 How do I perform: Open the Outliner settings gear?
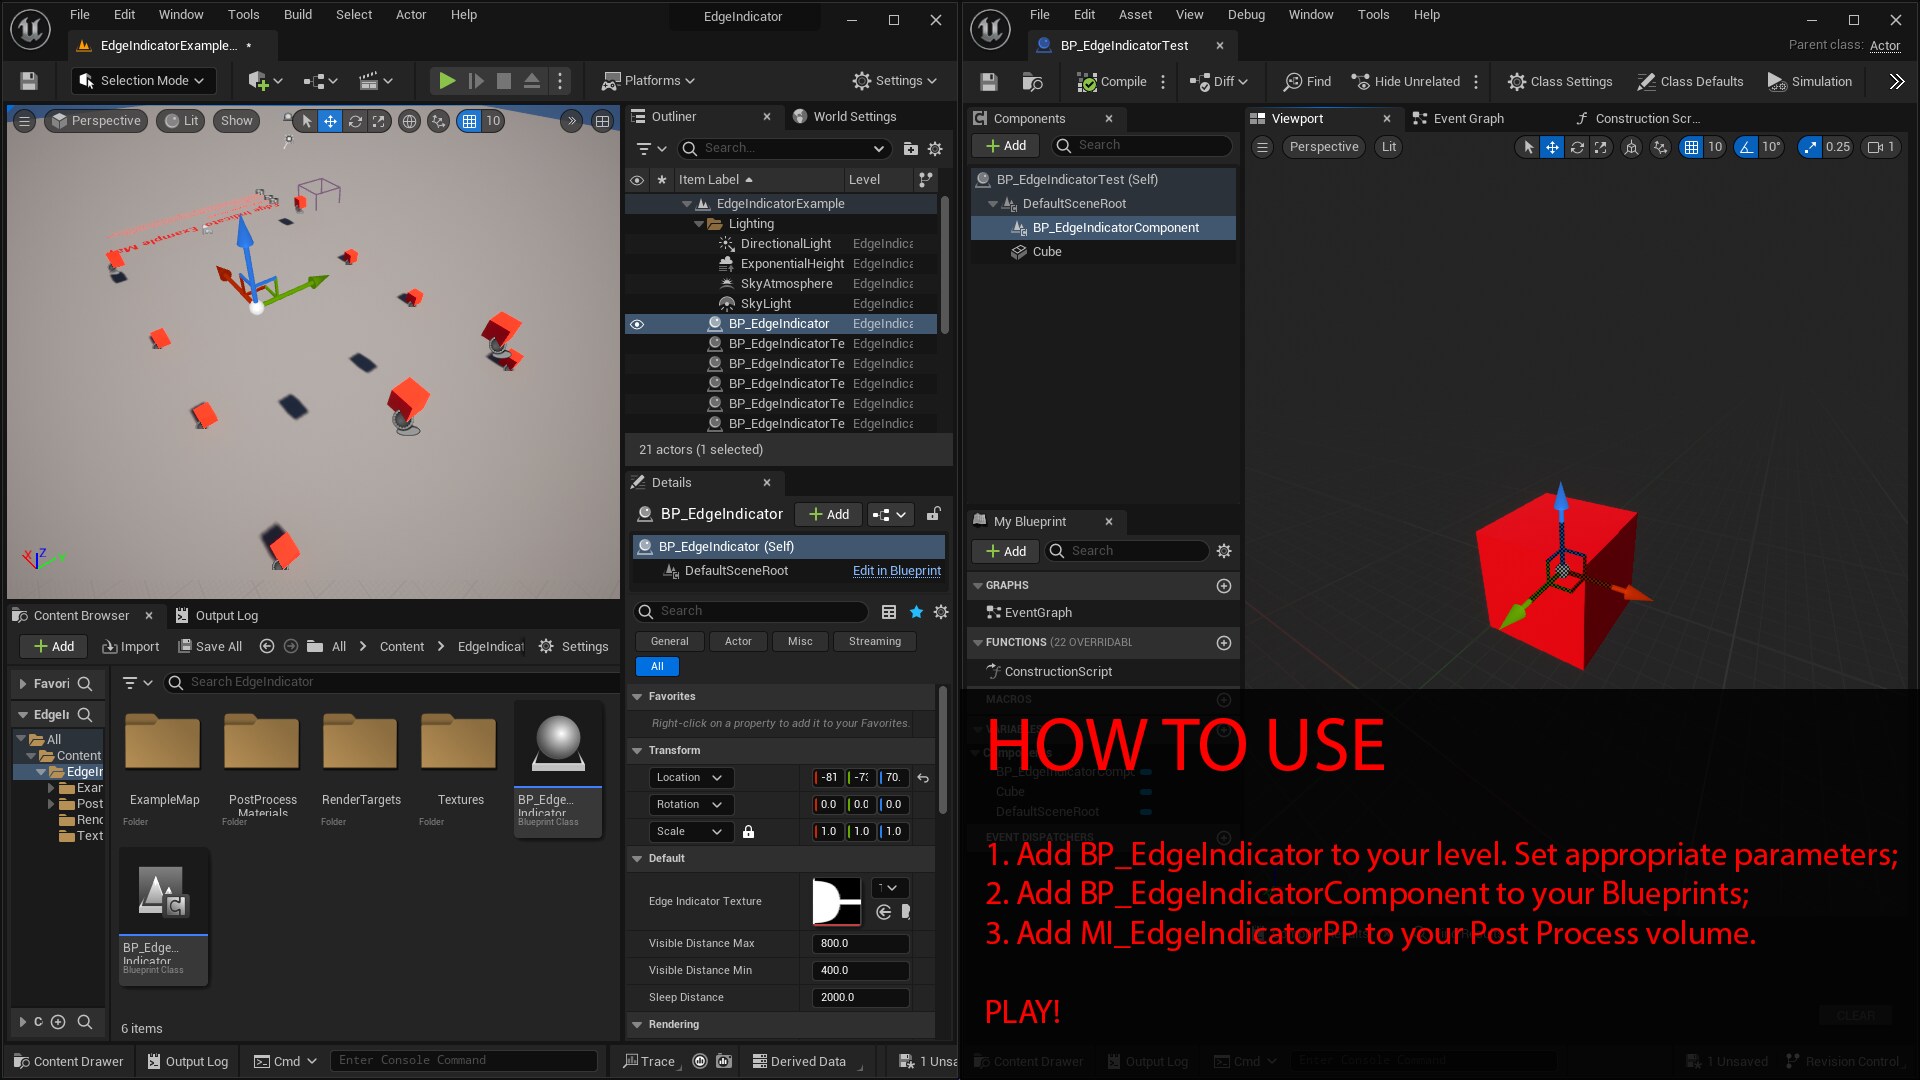coord(934,148)
